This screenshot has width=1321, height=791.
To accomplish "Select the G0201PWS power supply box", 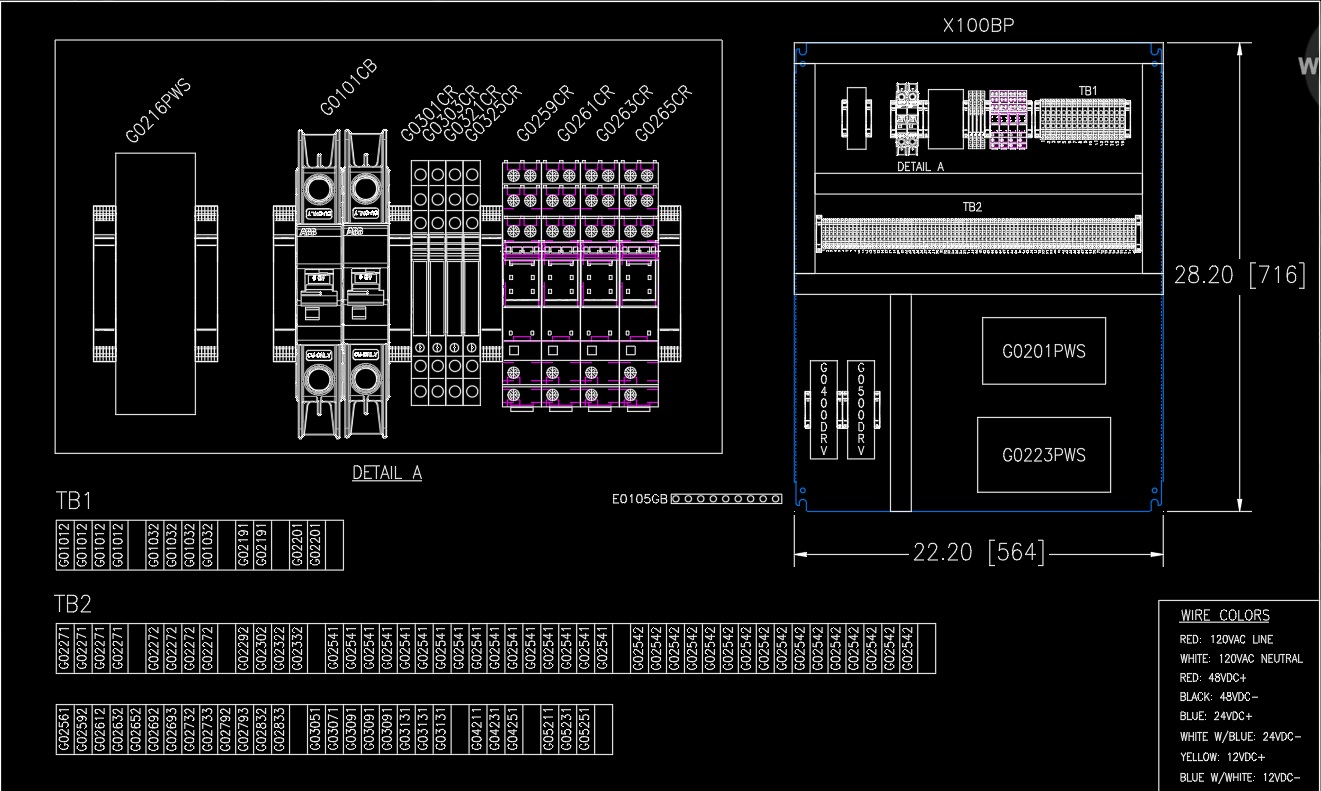I will coord(1043,351).
